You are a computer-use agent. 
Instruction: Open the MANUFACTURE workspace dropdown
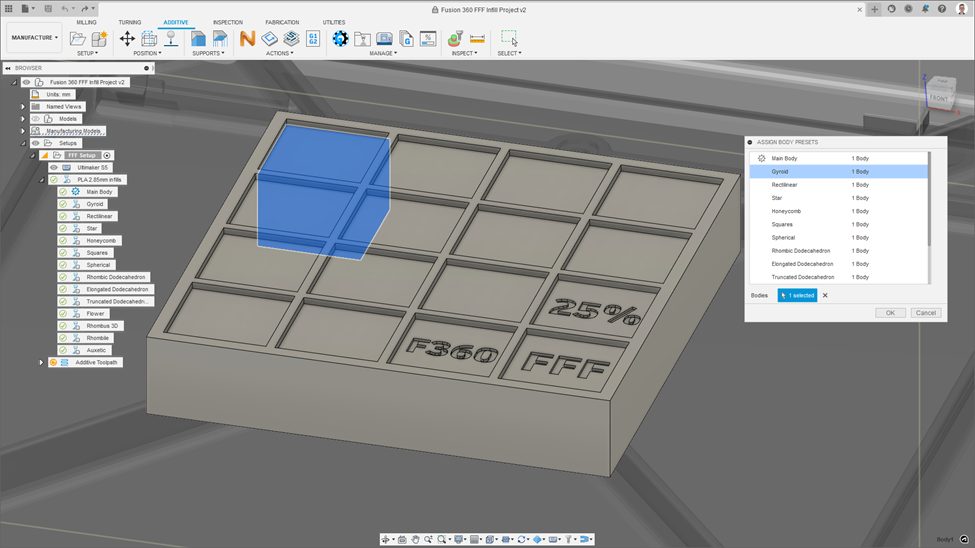tap(34, 38)
